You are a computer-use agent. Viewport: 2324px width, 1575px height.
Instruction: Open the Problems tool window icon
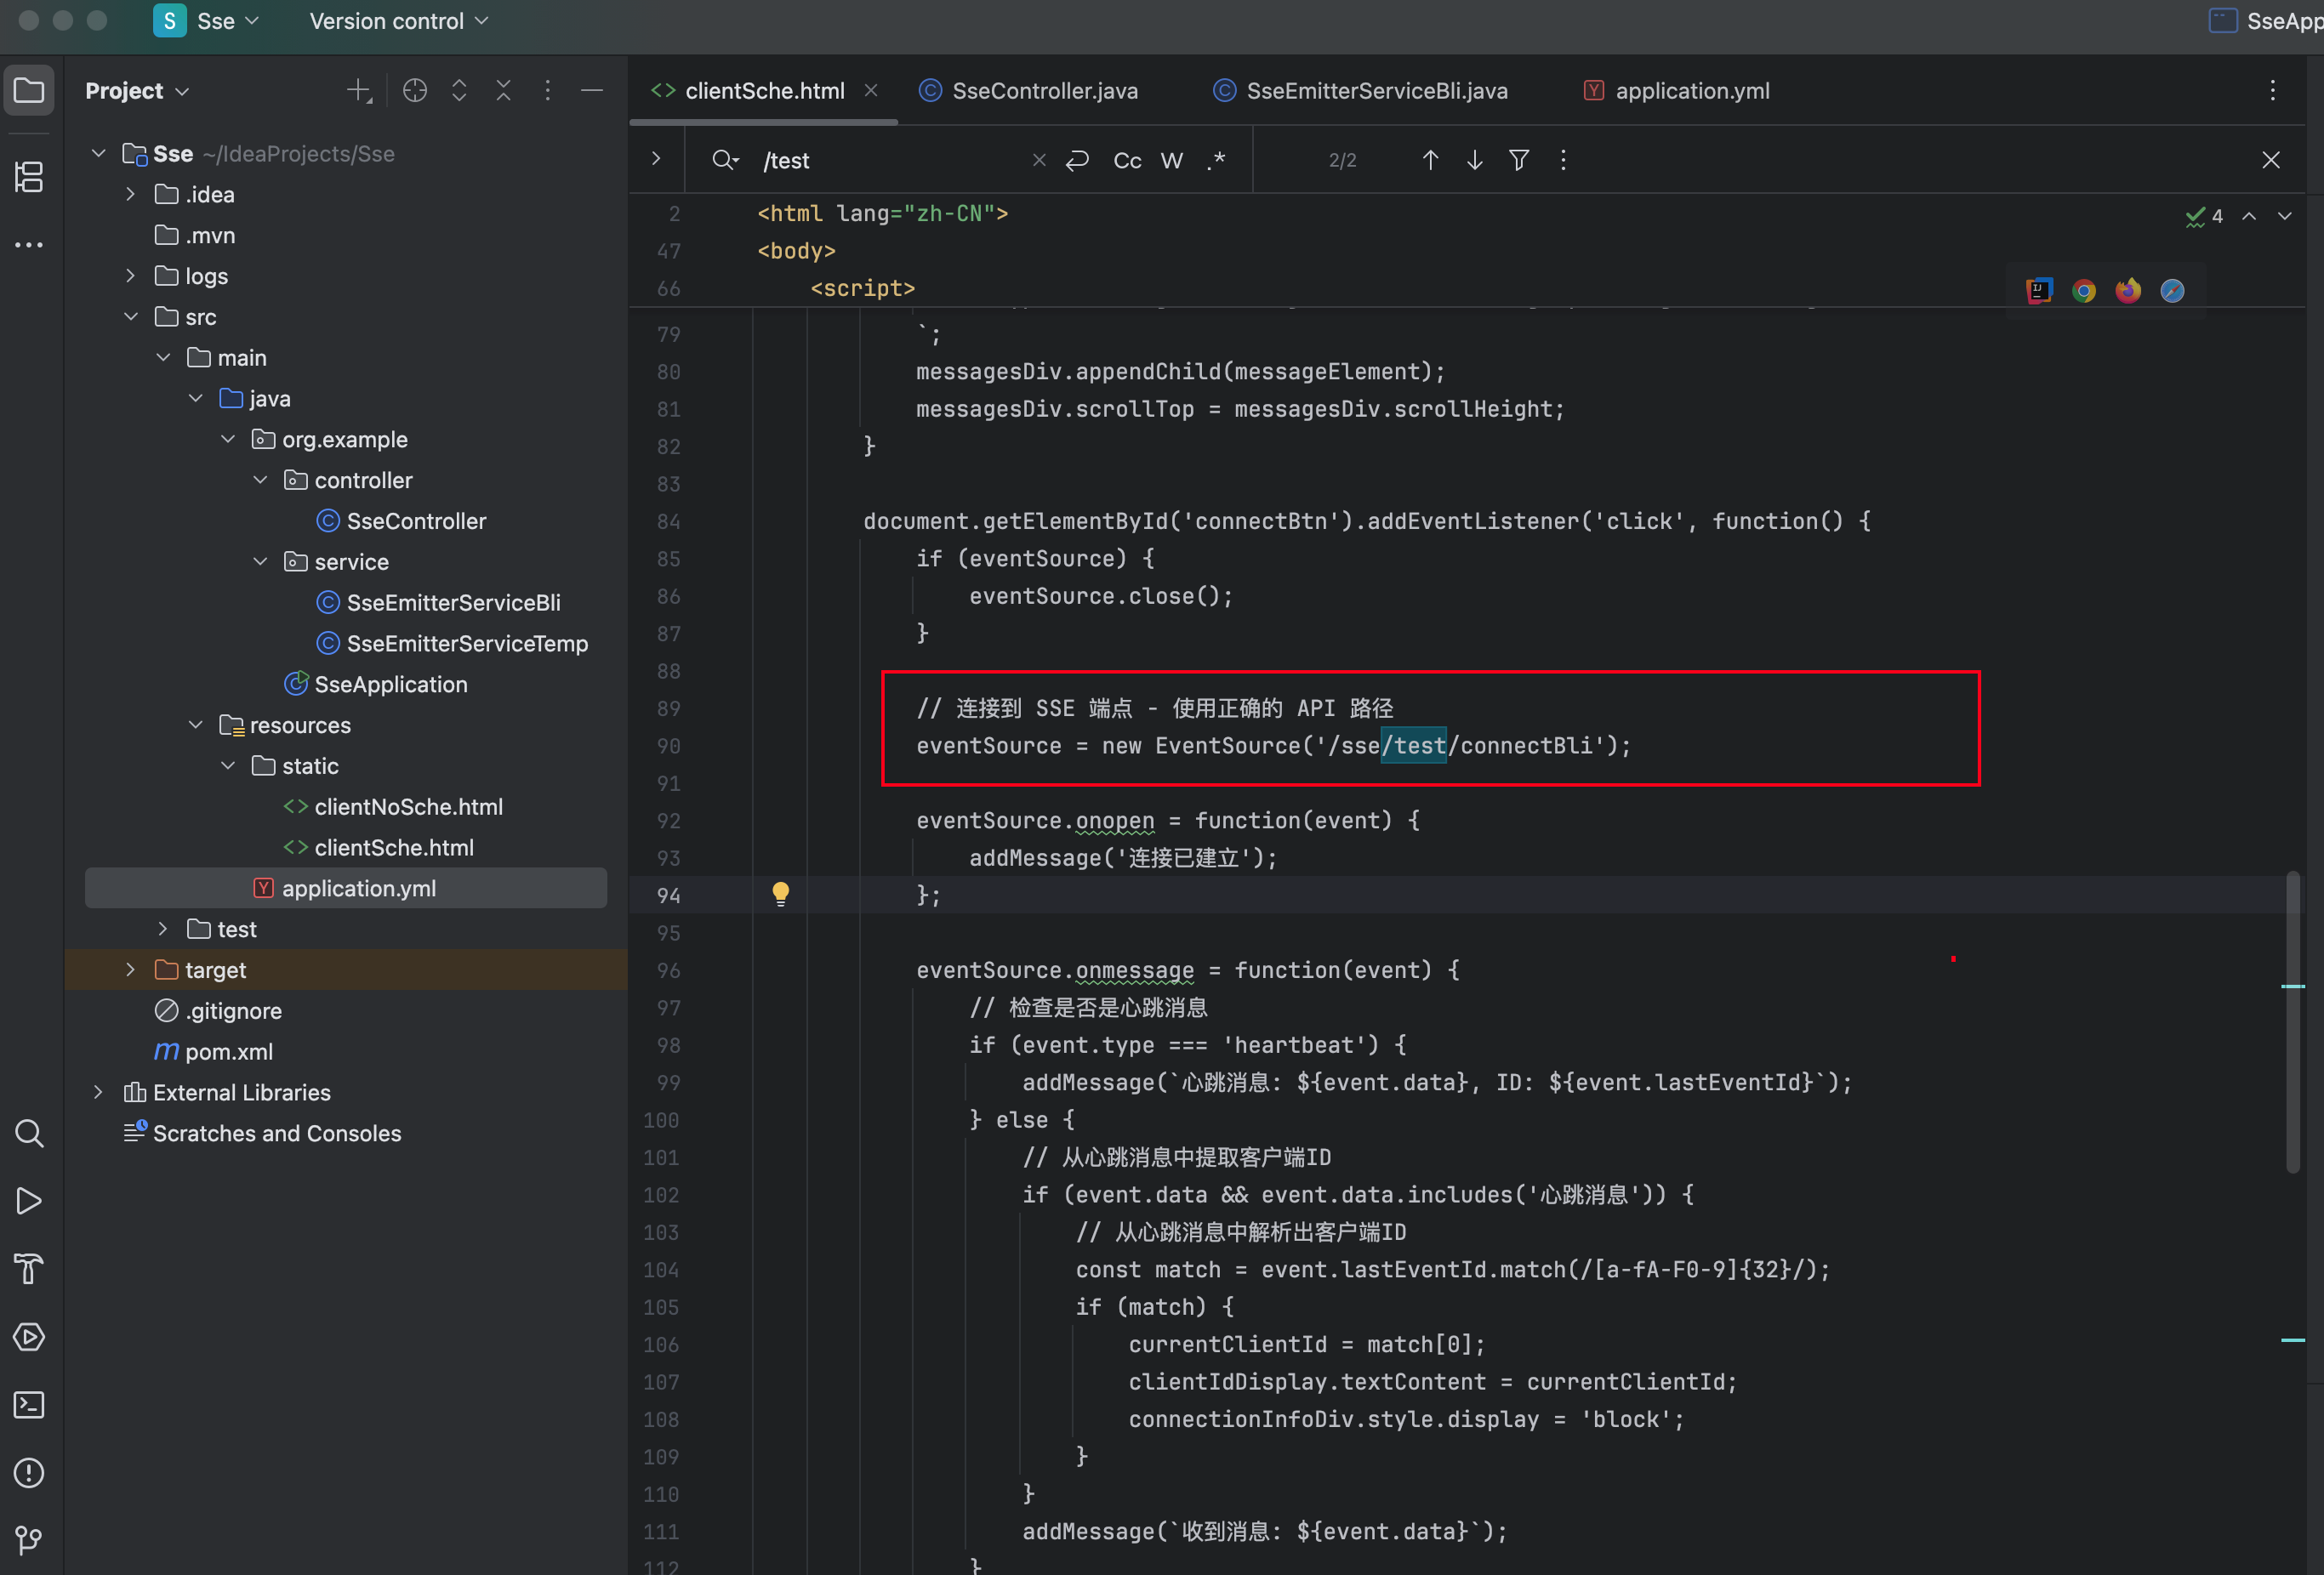click(29, 1473)
